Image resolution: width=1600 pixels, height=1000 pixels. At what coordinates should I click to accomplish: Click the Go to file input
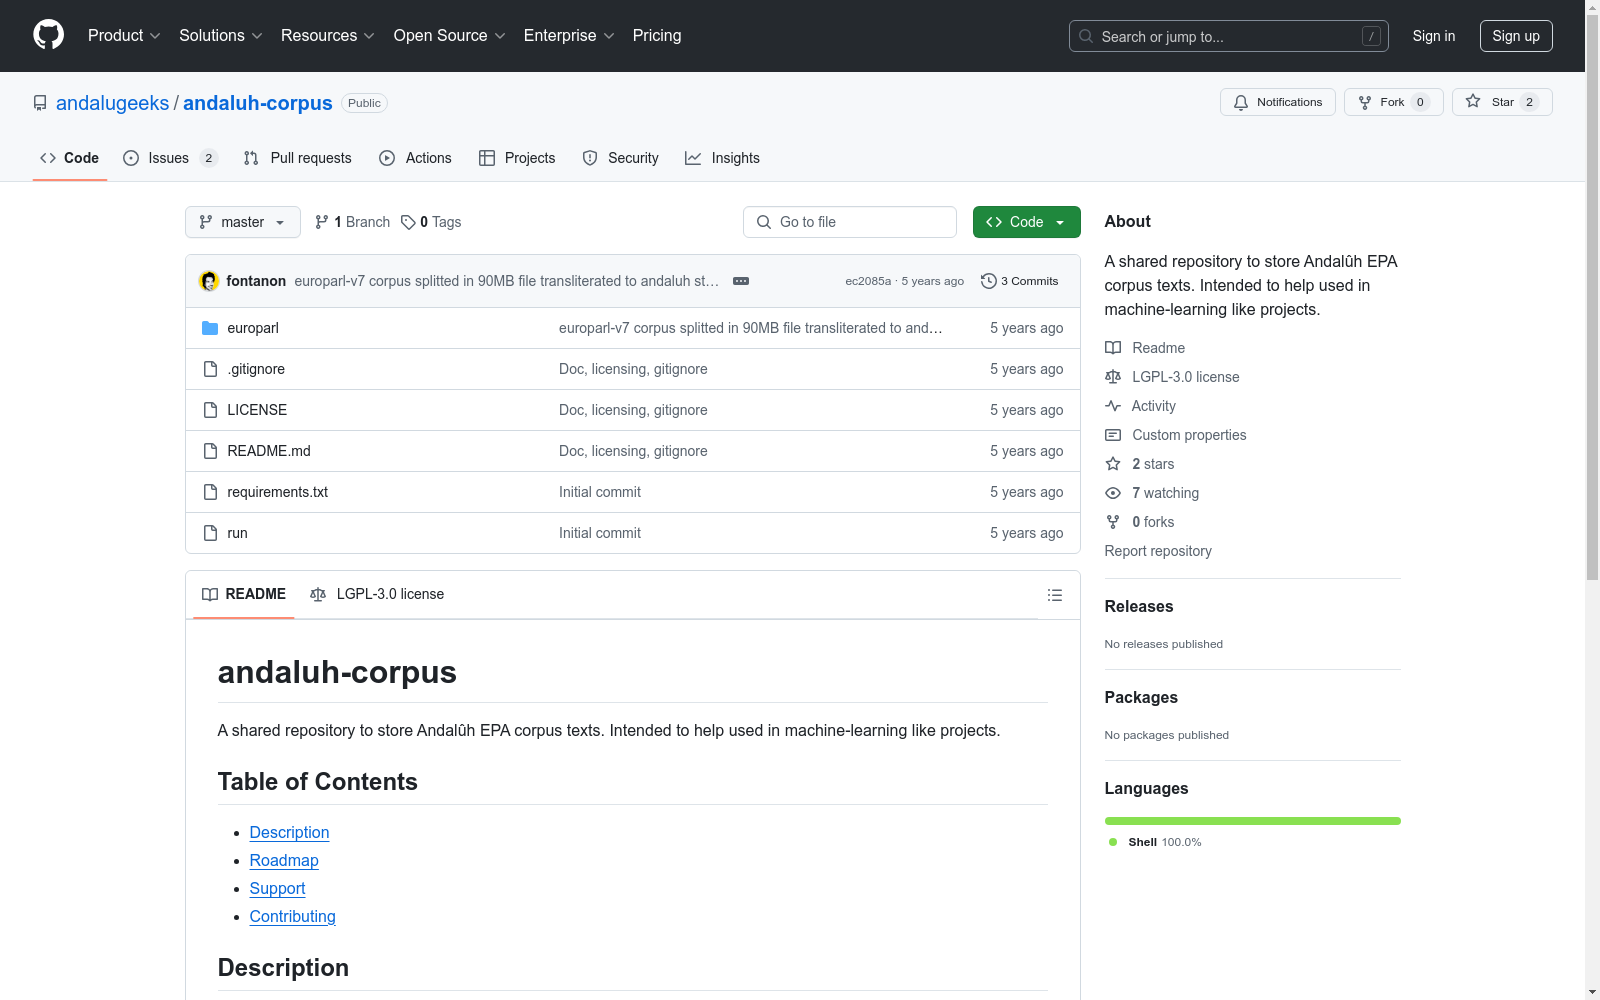[850, 222]
